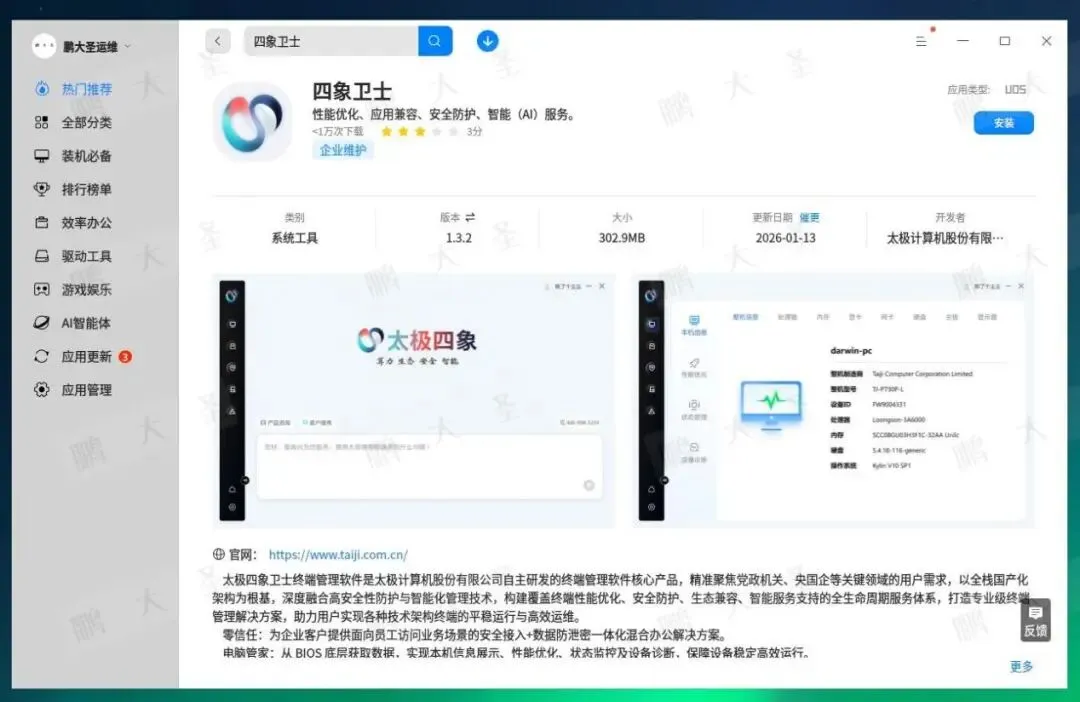Click the globe icon beside 官网
The image size is (1080, 702).
[x=219, y=554]
